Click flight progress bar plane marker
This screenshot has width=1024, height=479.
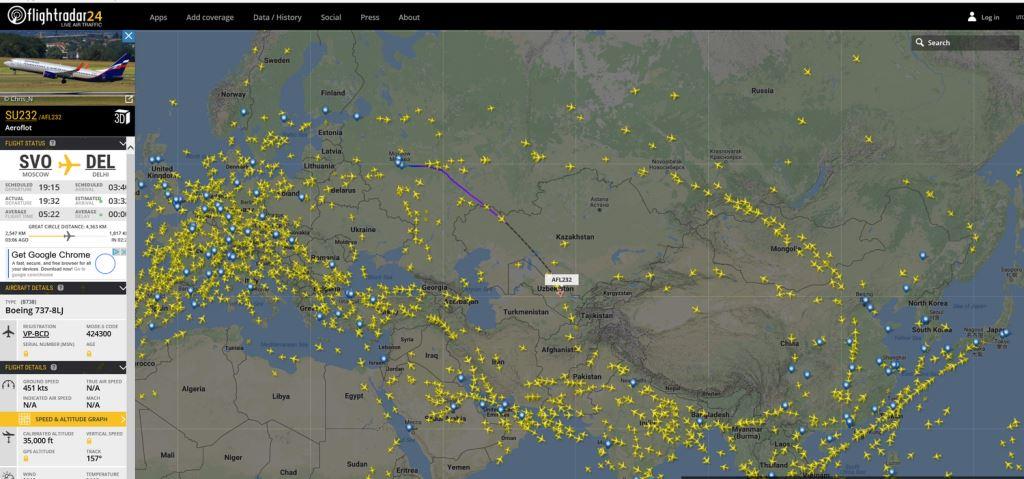coord(69,236)
